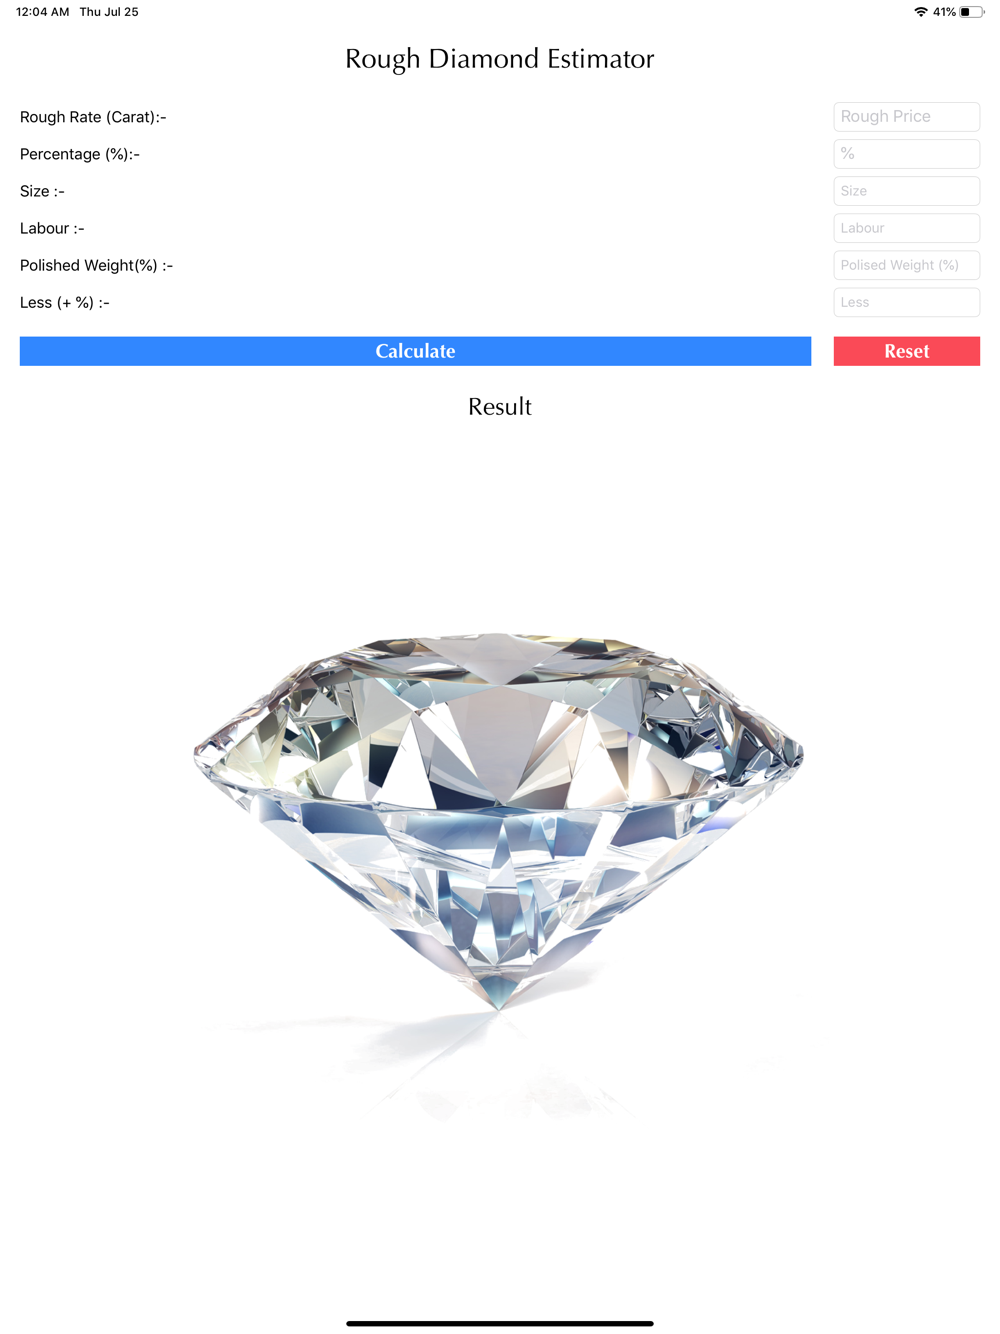
Task: Click the red Reset button
Action: pos(906,351)
